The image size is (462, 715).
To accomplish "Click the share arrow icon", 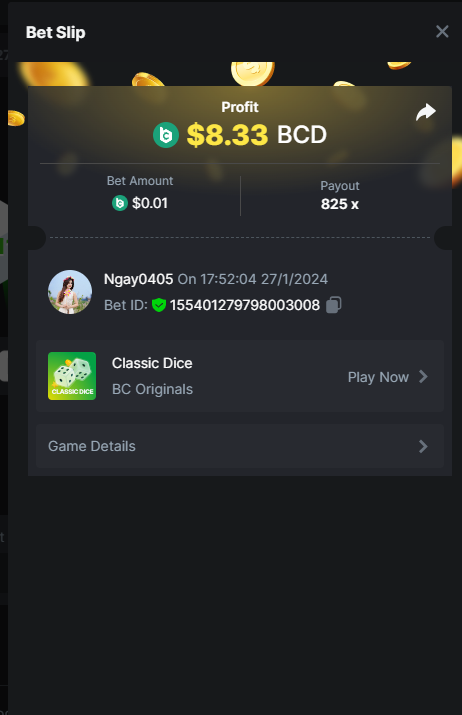I will (426, 112).
